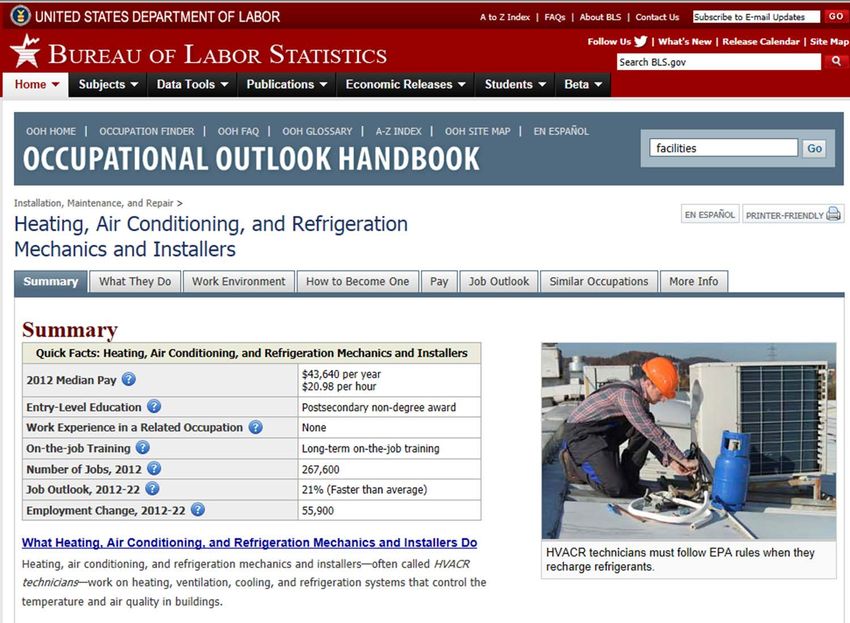
Task: Click the EN ESPAÑOL button beside Printer-Friendly
Action: click(710, 214)
